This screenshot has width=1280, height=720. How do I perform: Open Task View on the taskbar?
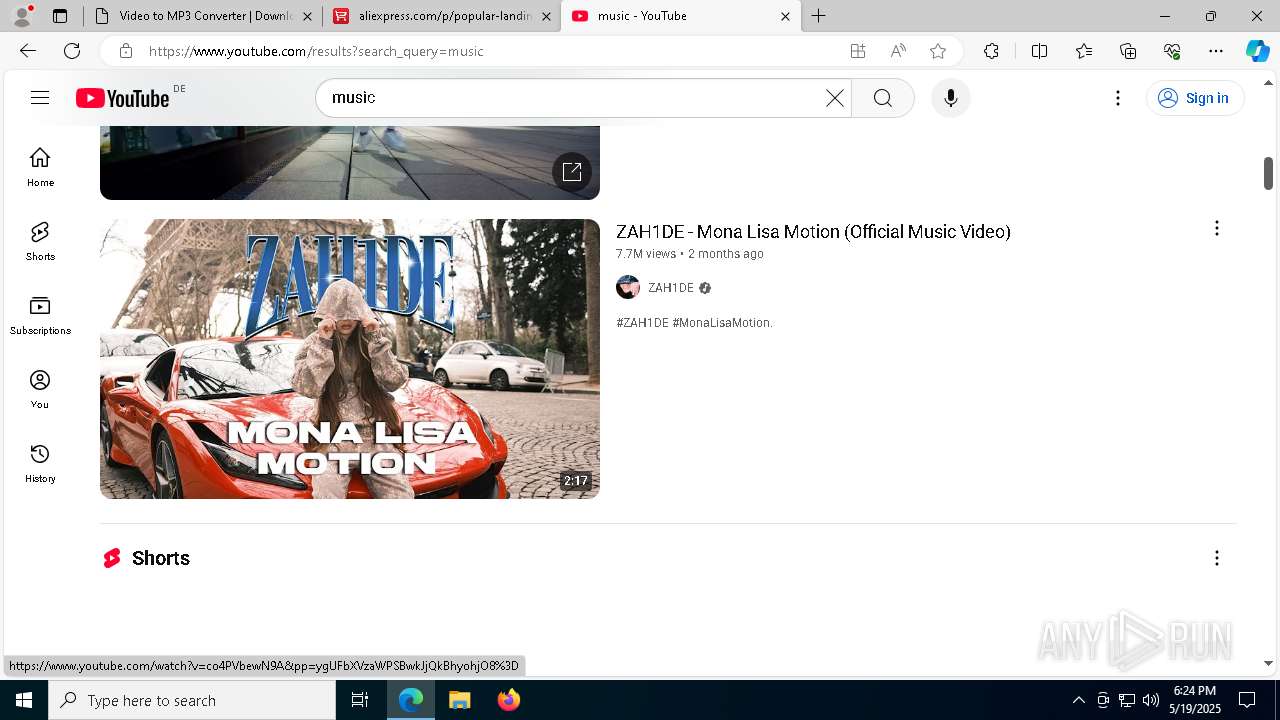click(360, 700)
